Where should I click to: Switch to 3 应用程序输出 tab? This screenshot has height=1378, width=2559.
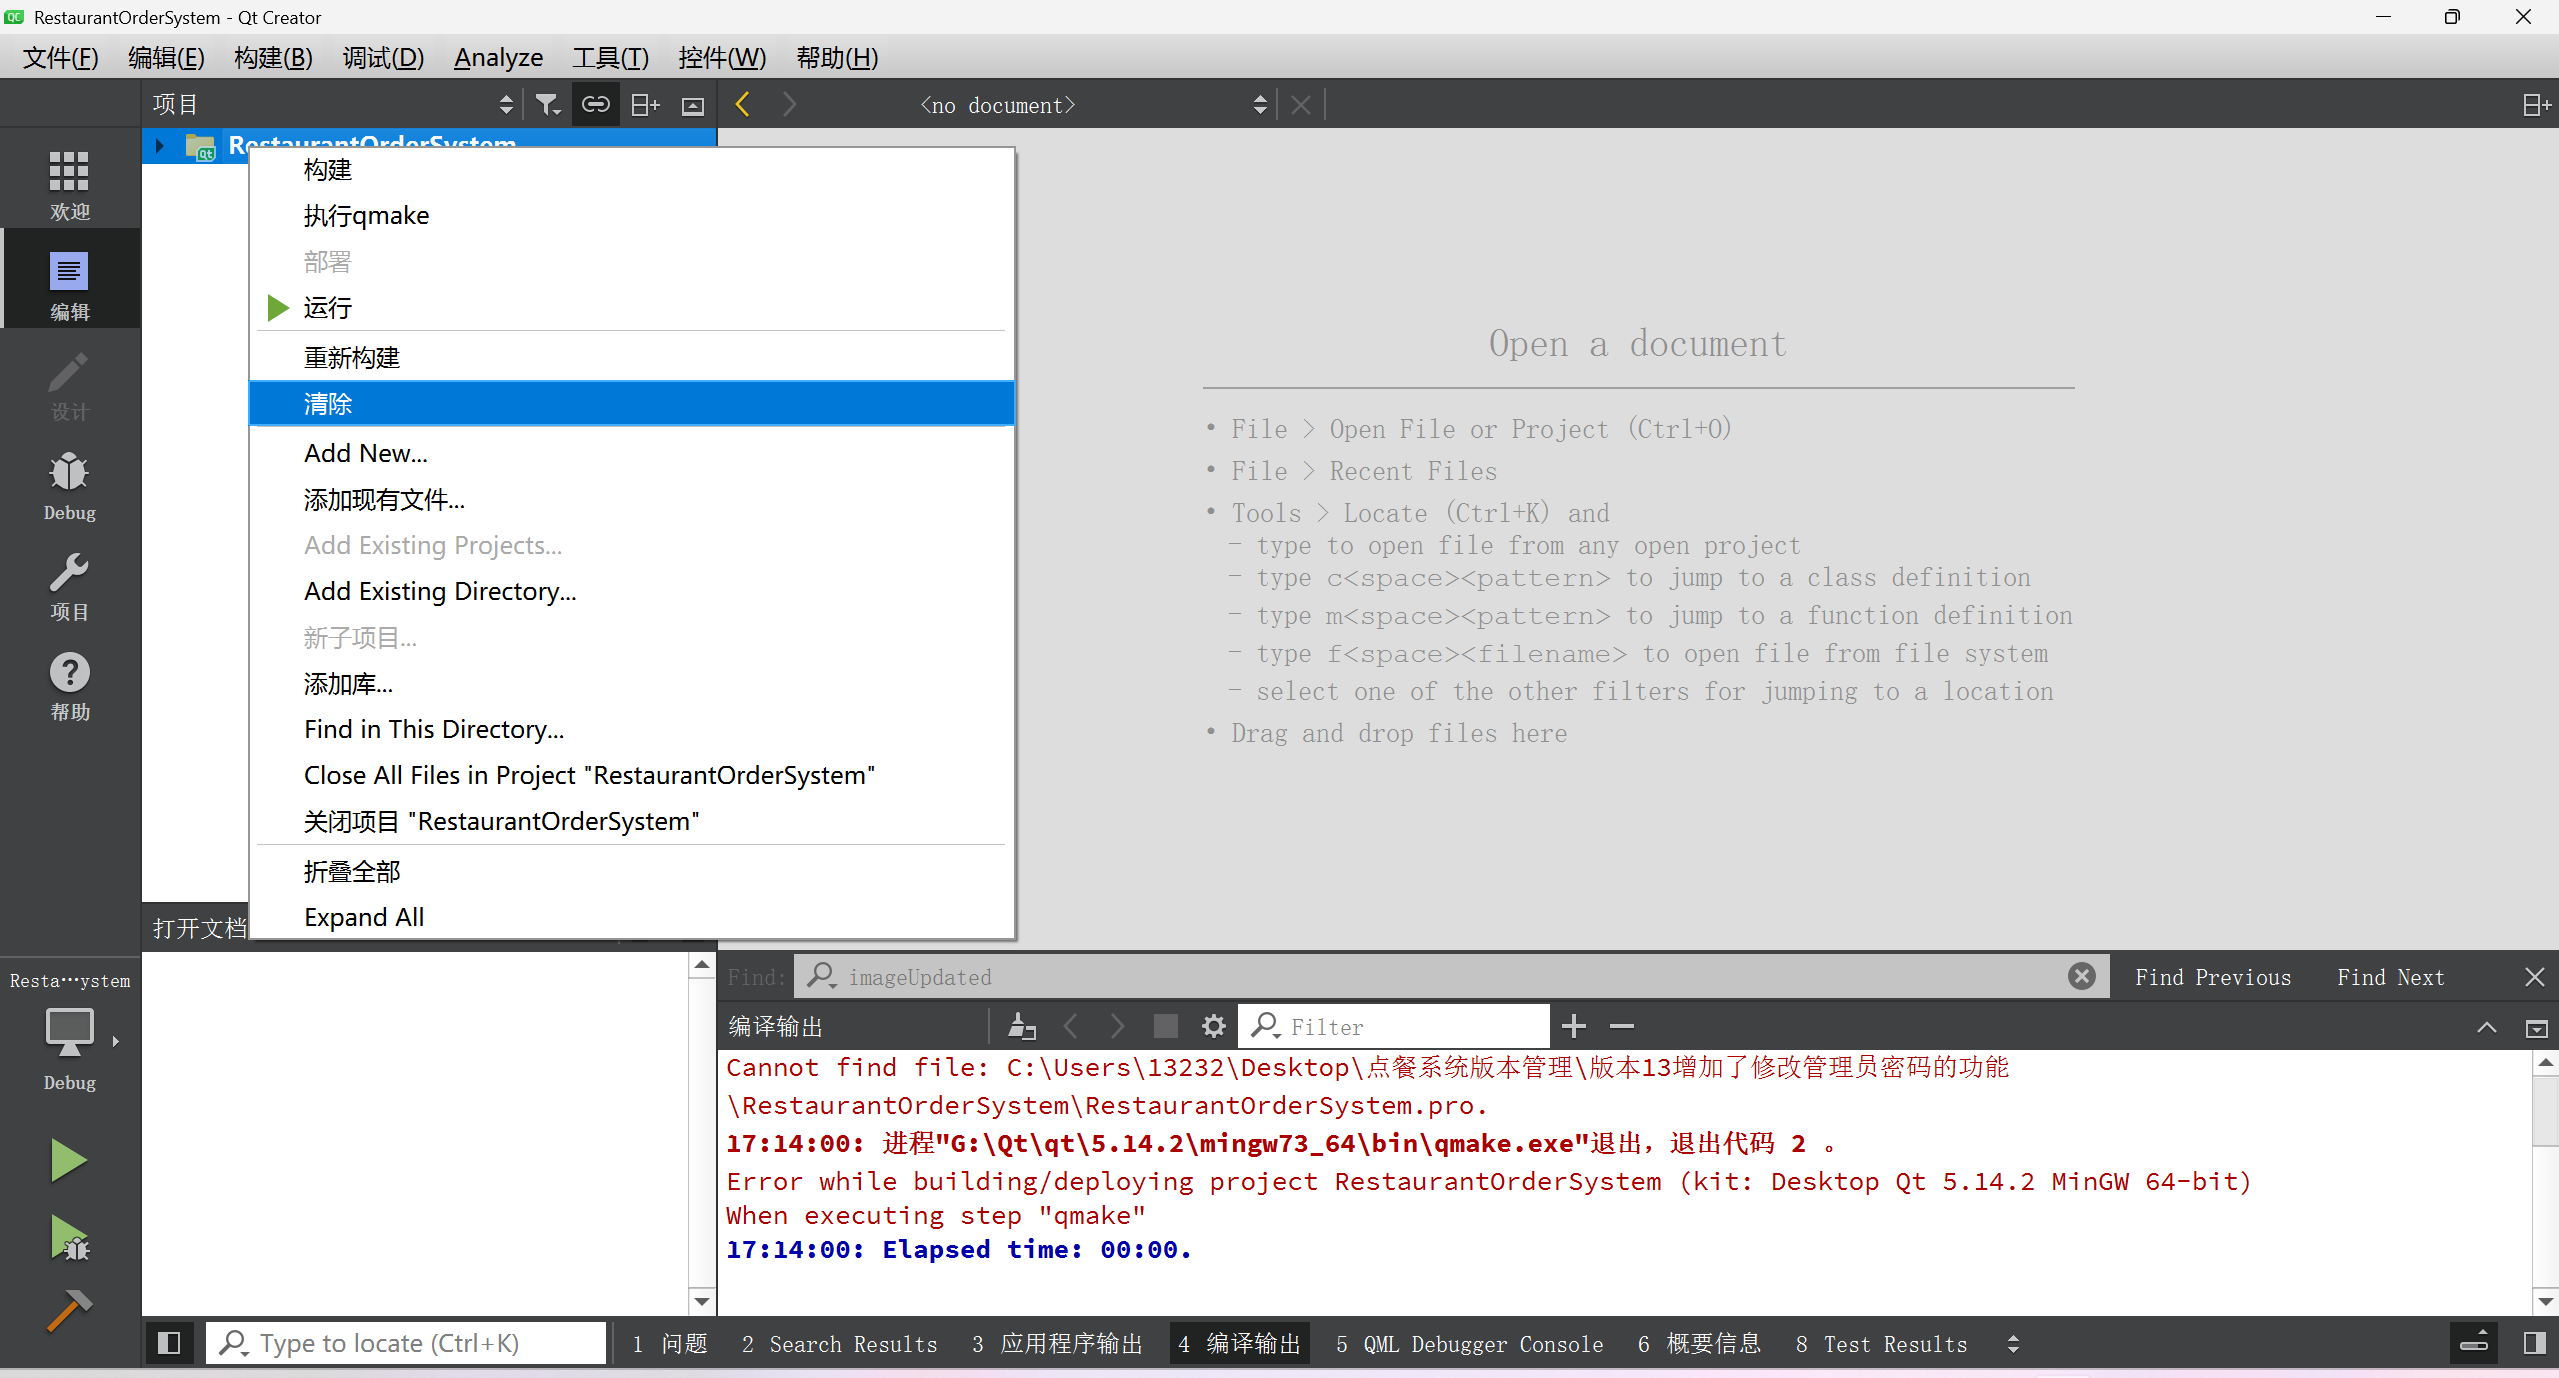(1057, 1344)
